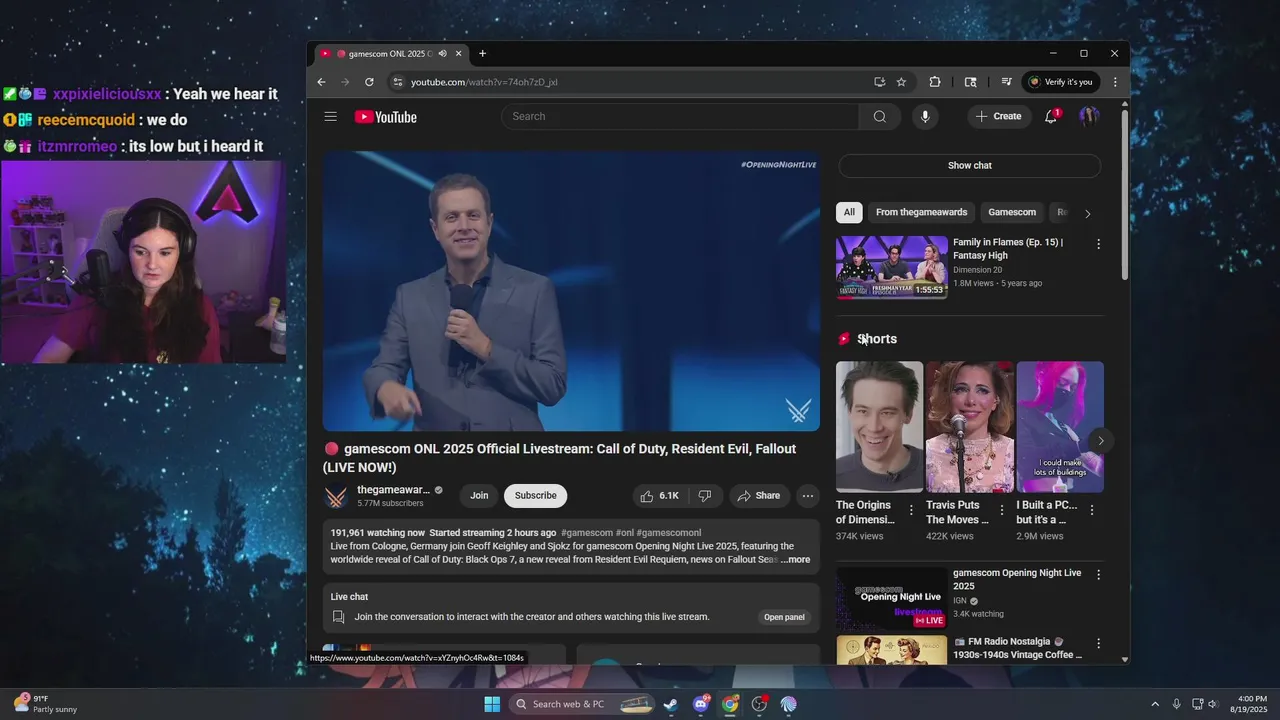Open IGN gamescom Opening Night Live thumbnail
Screen dimensions: 1280x720
892,598
